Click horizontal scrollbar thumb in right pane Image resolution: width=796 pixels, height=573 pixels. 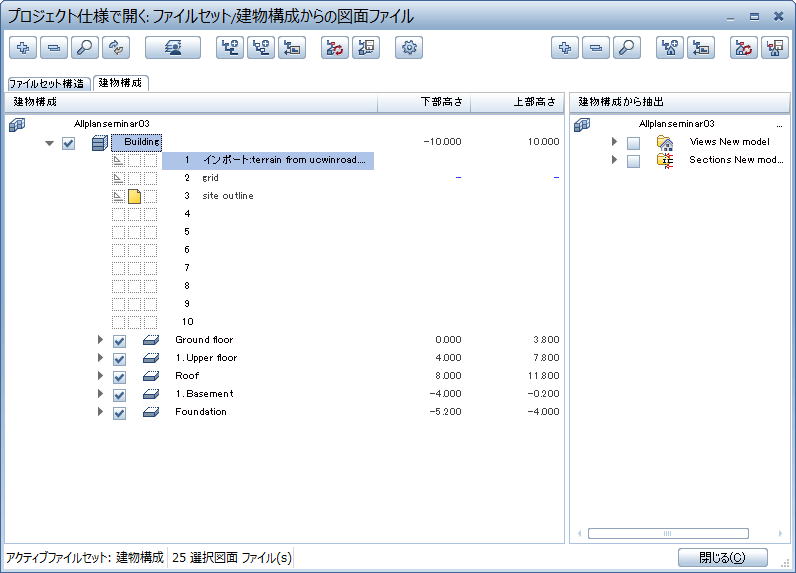tap(668, 533)
